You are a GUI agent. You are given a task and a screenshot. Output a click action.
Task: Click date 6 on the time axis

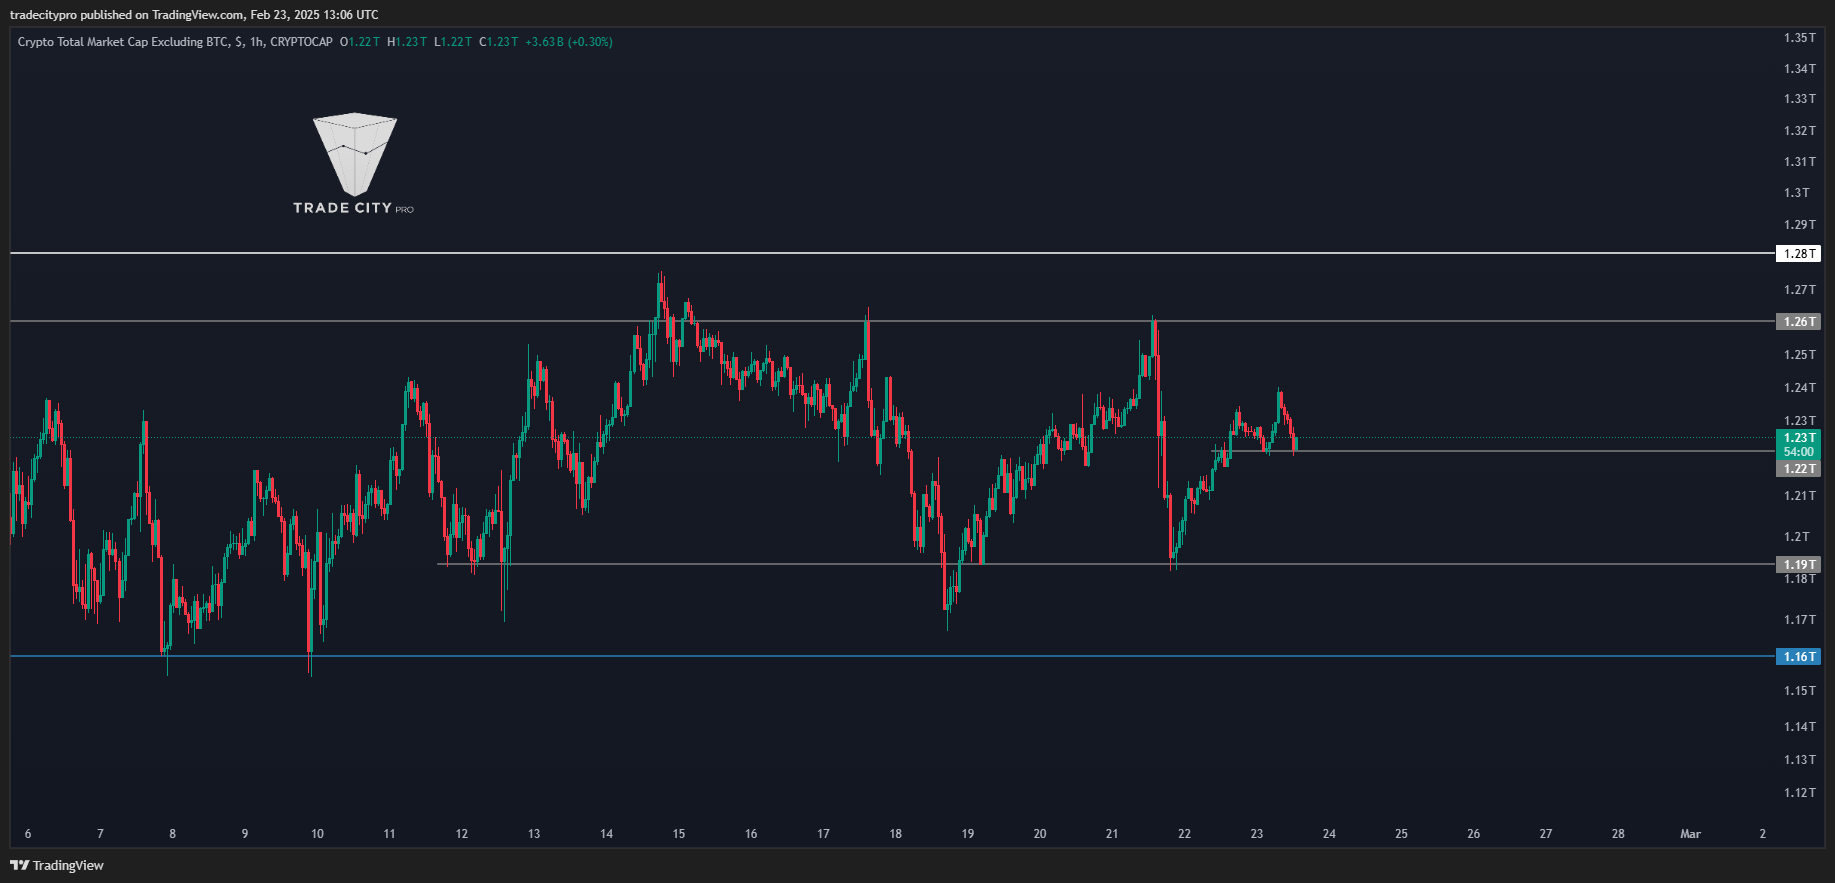click(28, 834)
